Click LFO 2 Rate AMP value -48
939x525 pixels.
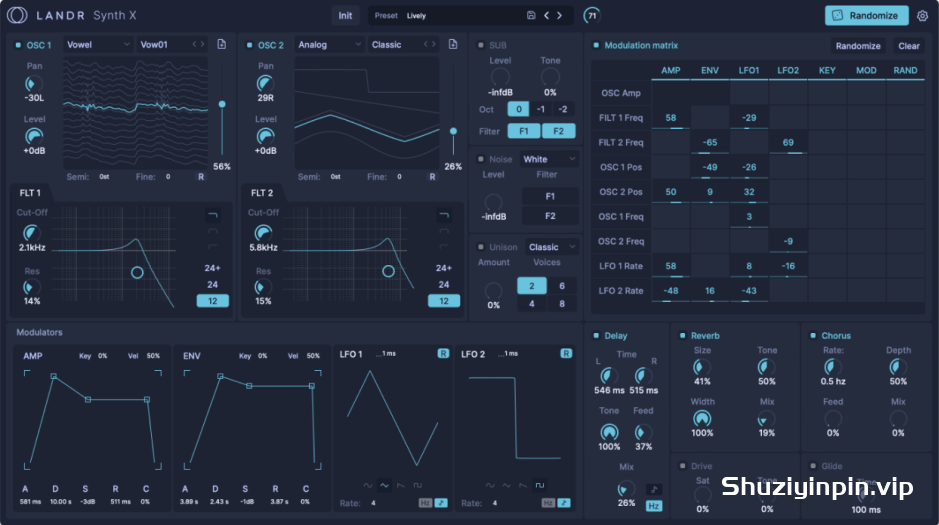click(x=671, y=290)
